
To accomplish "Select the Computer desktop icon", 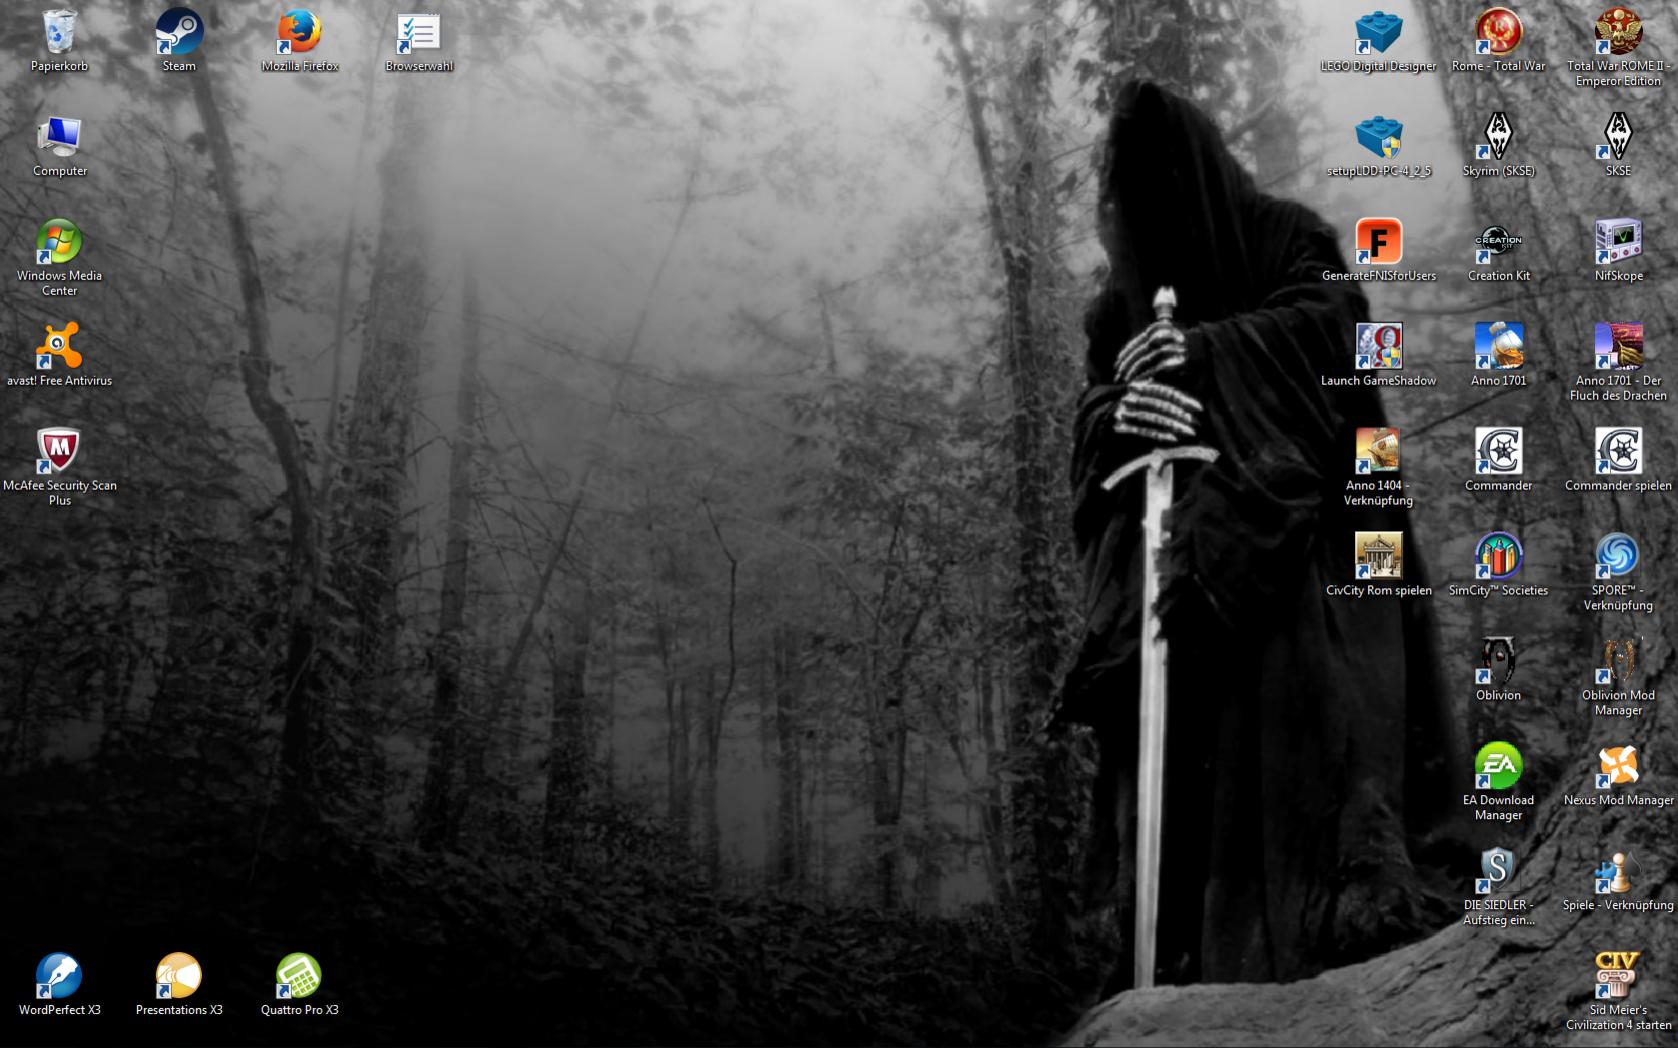I will tap(59, 138).
